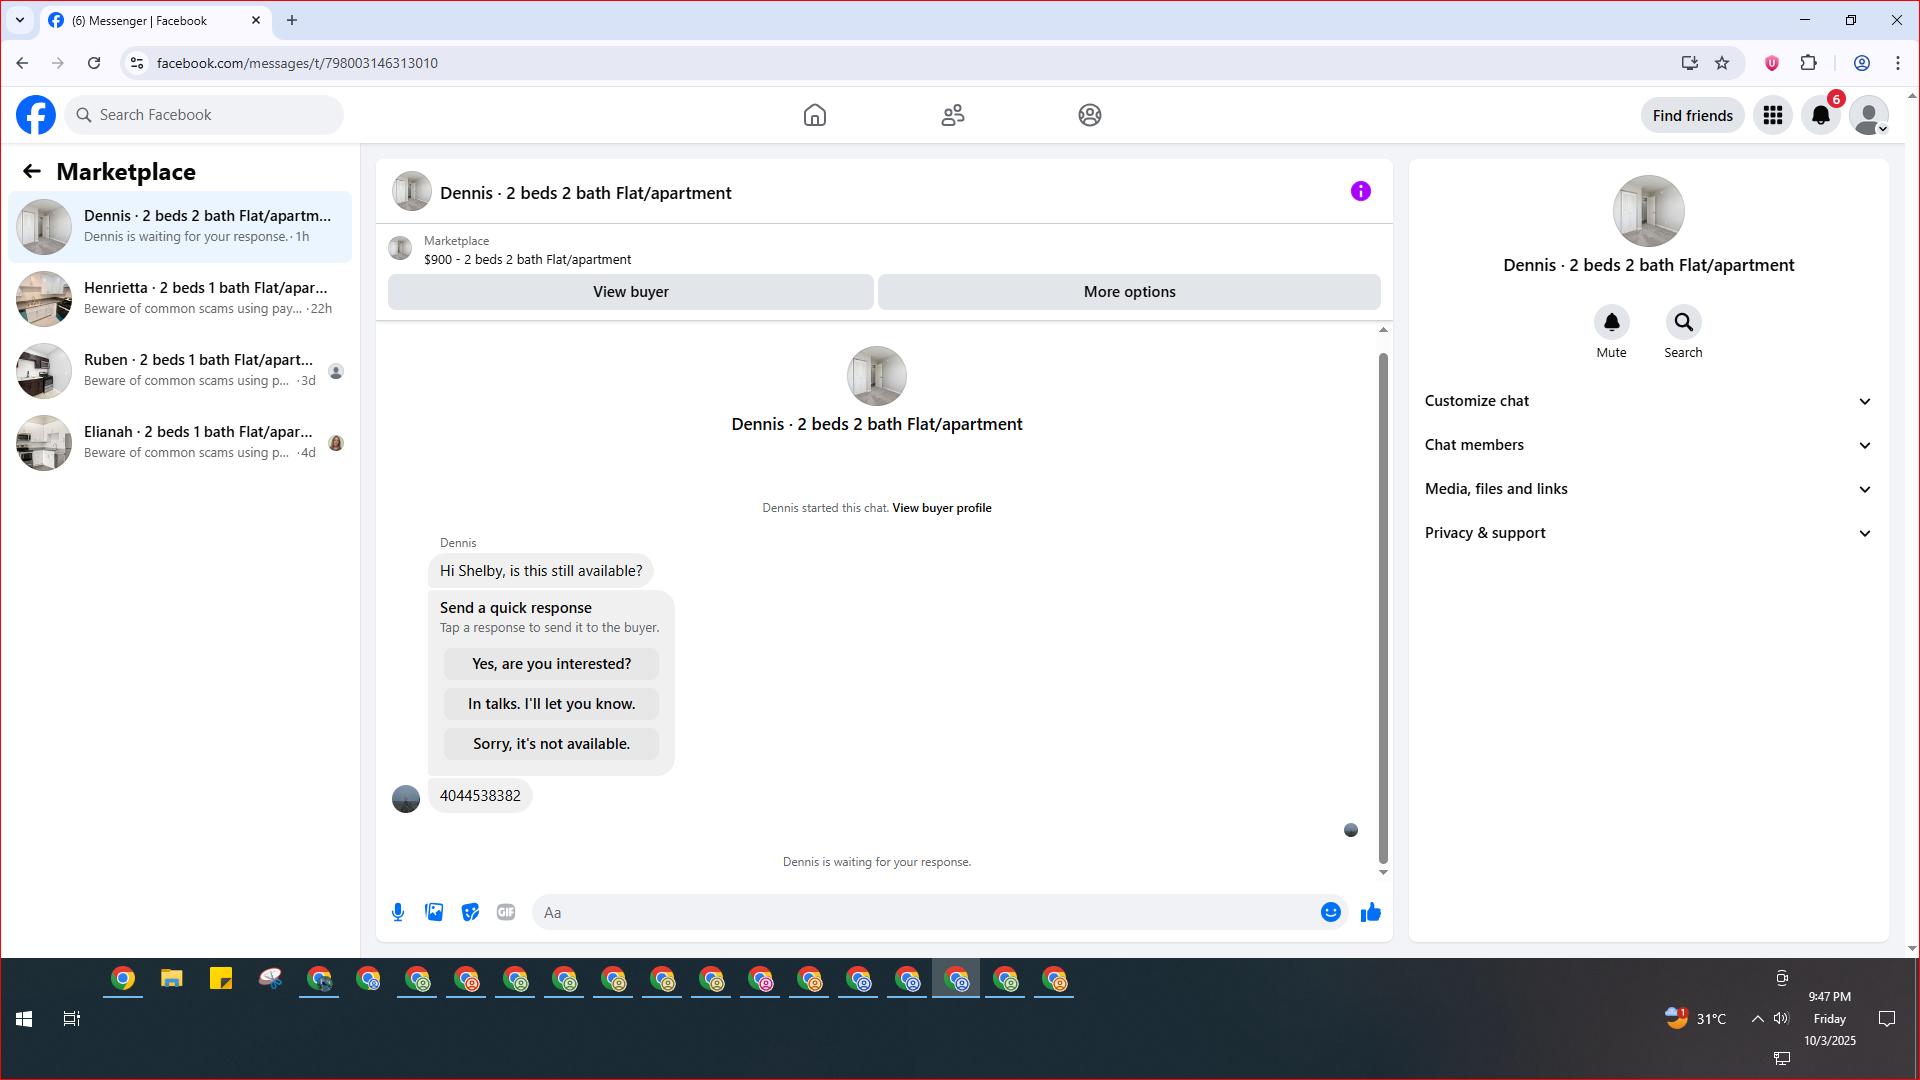
Task: Open Henrietta 2 beds 1 bath conversation
Action: (x=180, y=299)
